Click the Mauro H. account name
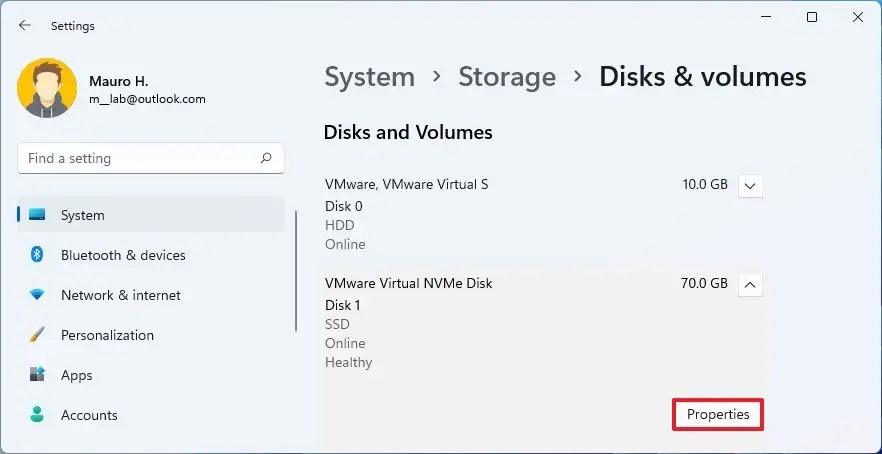Image resolution: width=882 pixels, height=454 pixels. [119, 82]
